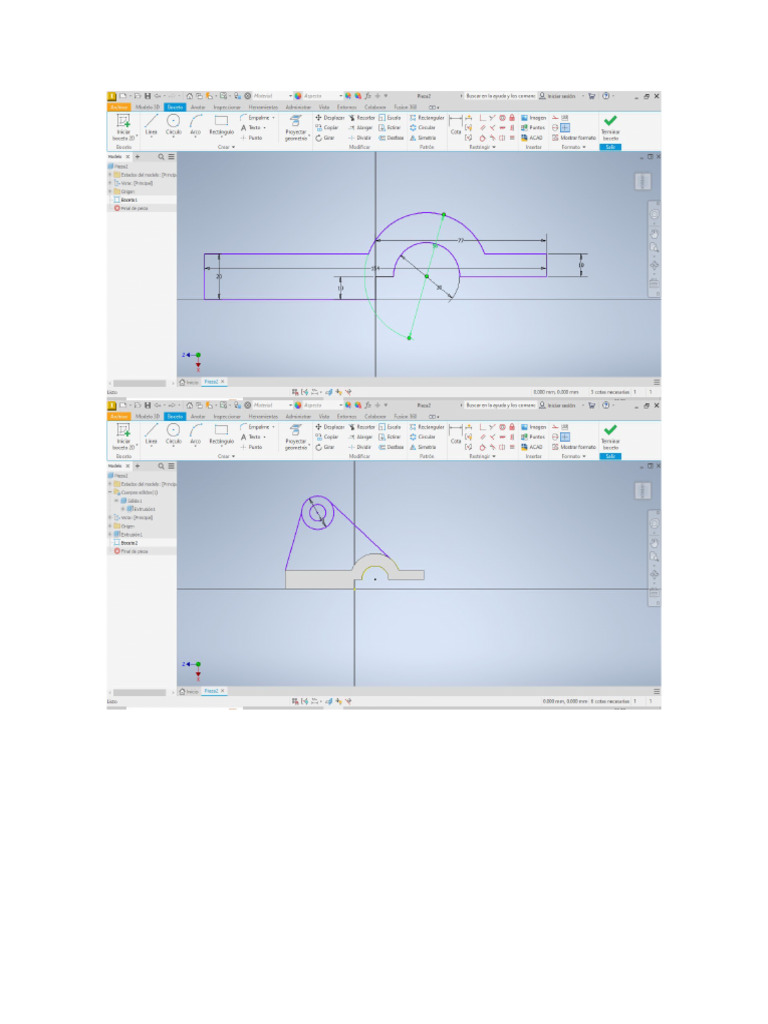Click help question icon in top window title bar
This screenshot has width=768, height=1024.
point(606,96)
